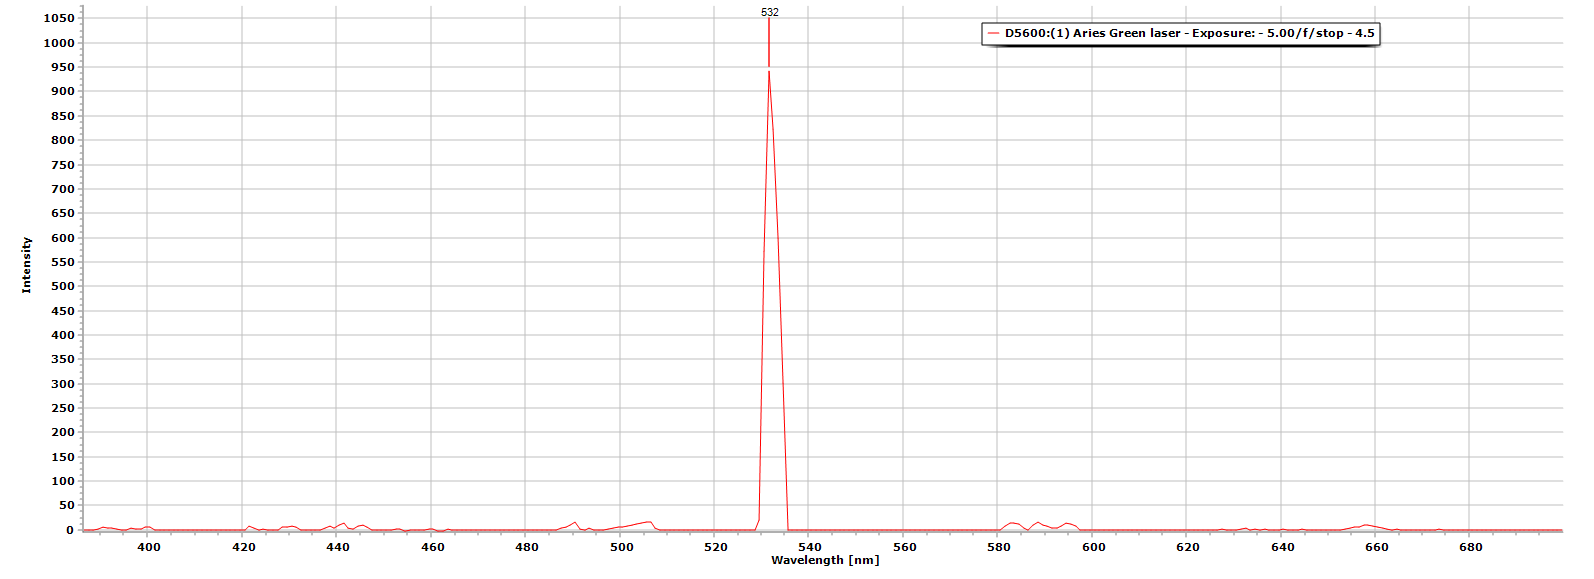Select the 150 intensity tick label
Screen dimensions: 1594x579
pos(63,457)
